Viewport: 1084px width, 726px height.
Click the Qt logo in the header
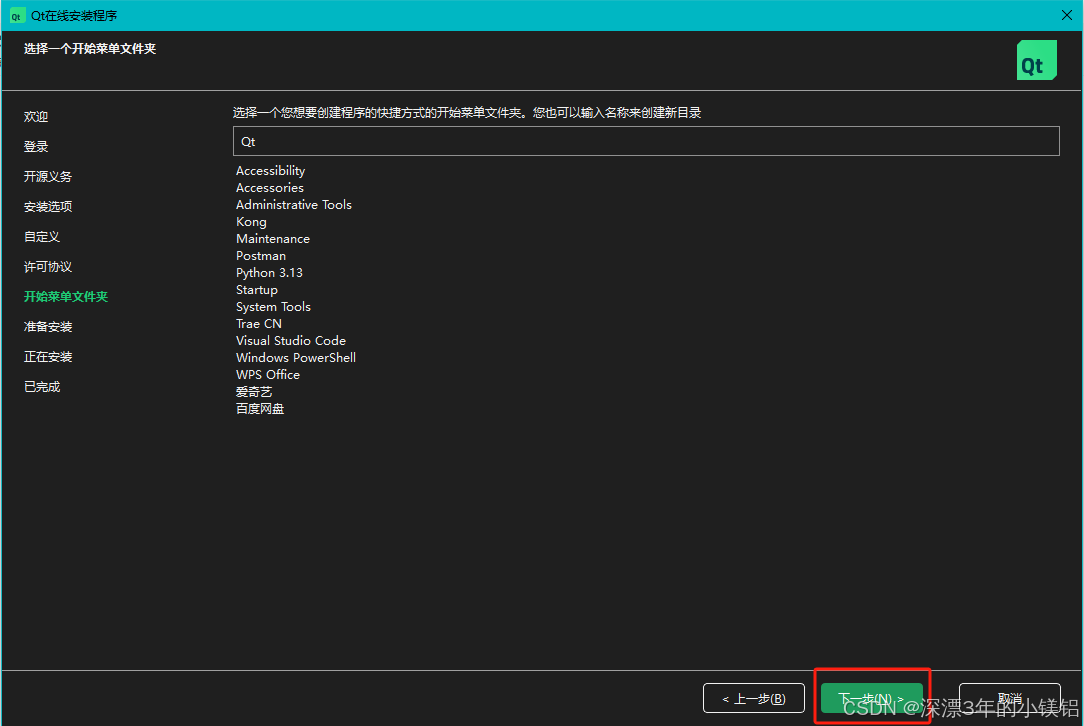1036,60
